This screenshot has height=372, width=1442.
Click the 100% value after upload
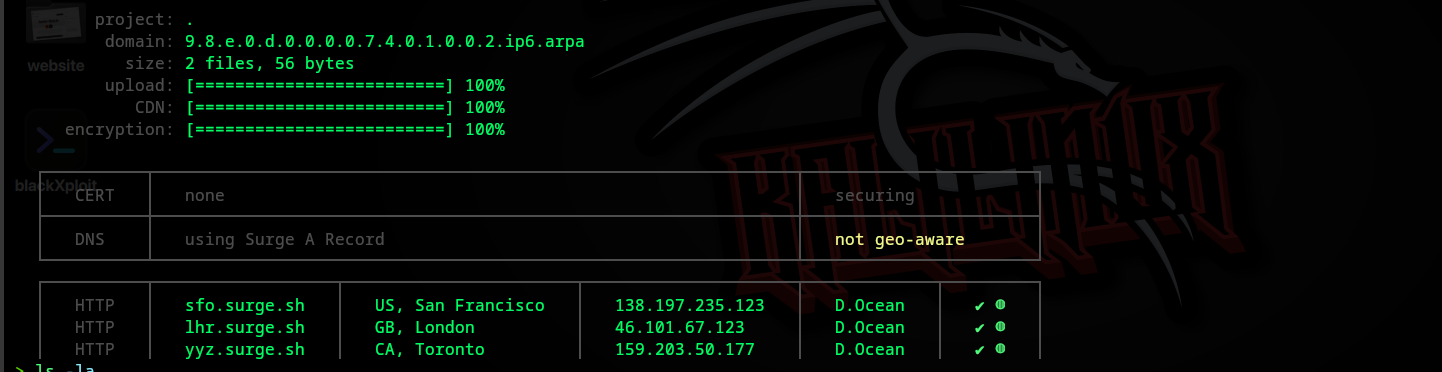point(485,86)
